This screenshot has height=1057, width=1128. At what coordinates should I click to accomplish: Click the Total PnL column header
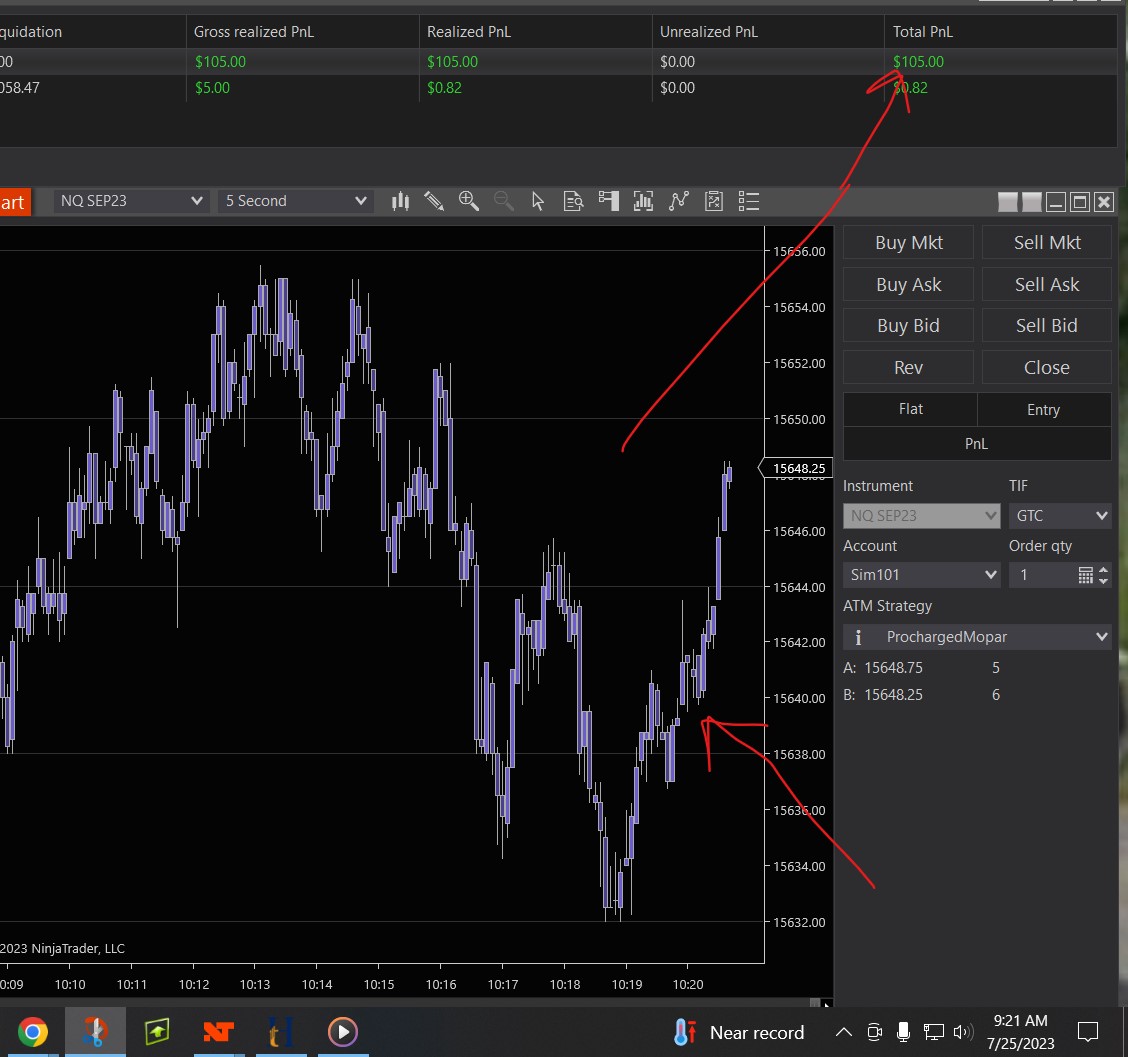tap(923, 32)
